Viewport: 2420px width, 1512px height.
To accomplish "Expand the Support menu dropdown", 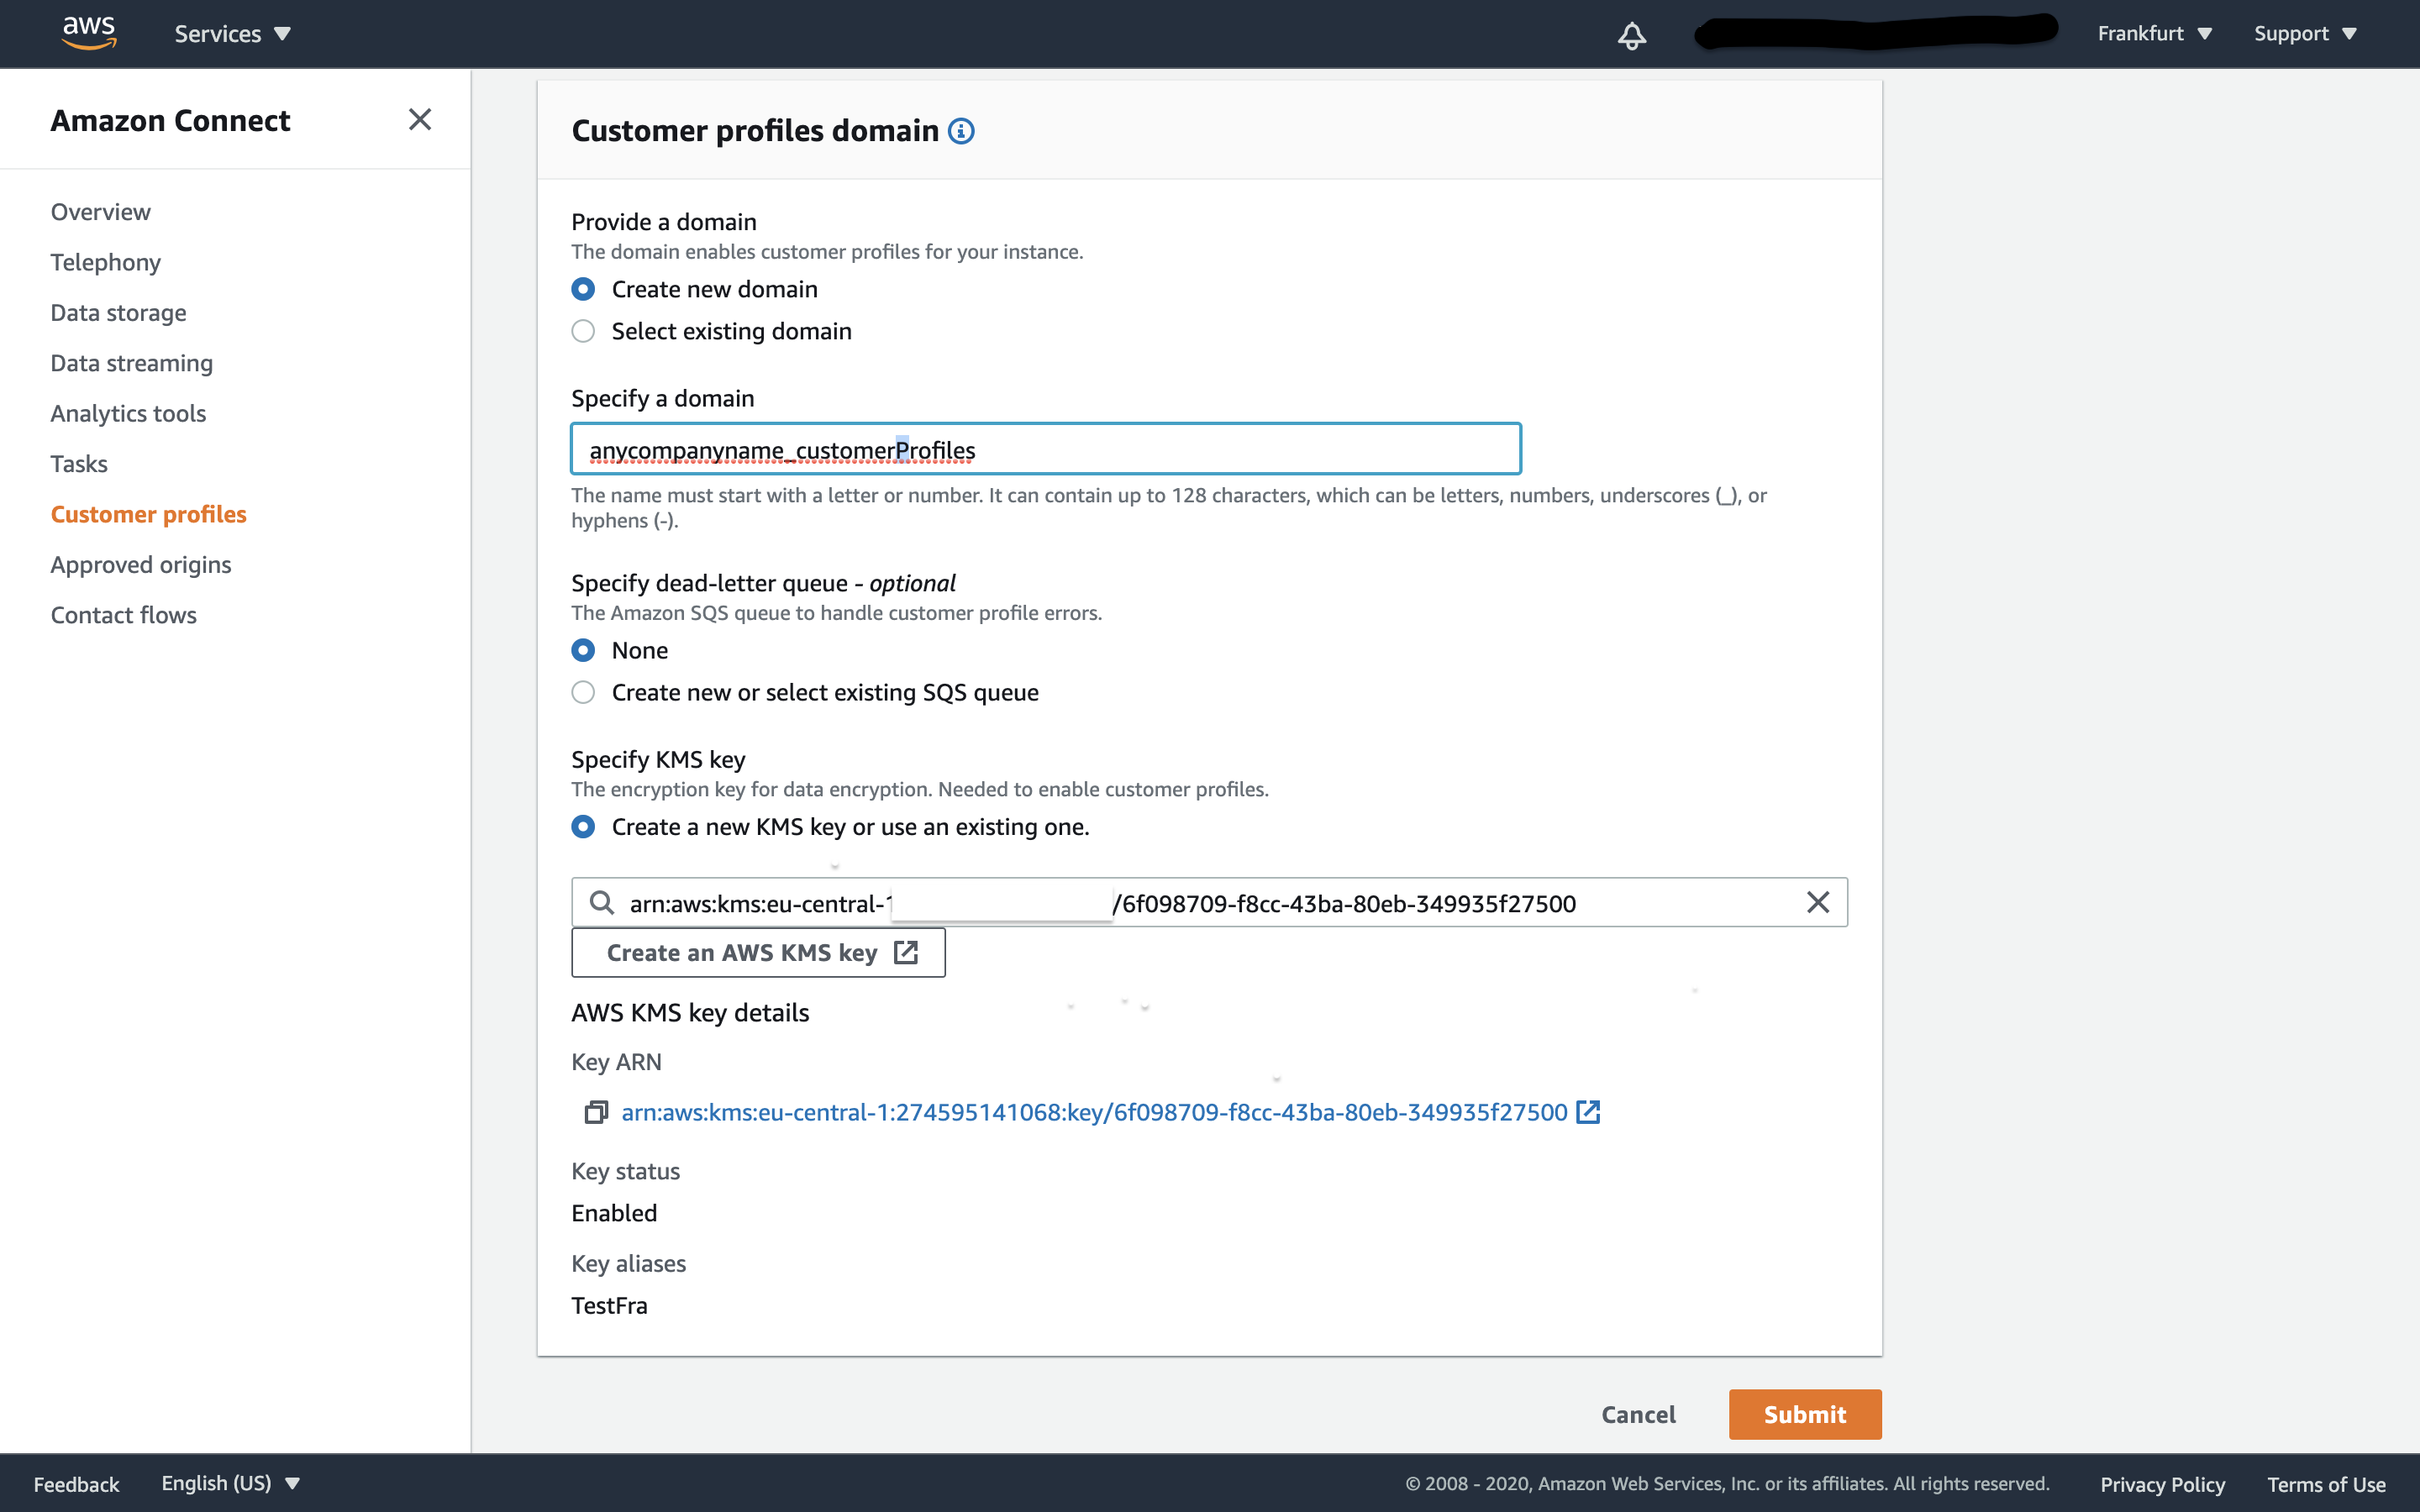I will pos(2304,34).
